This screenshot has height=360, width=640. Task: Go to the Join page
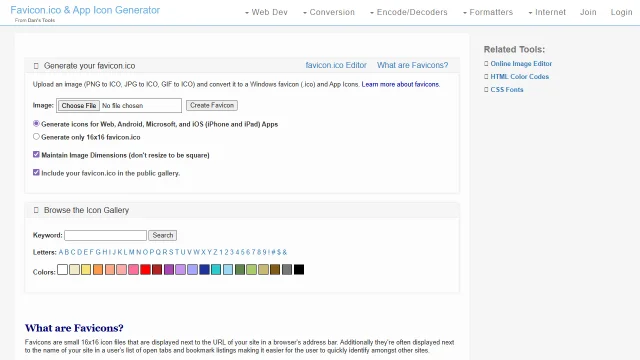click(x=588, y=12)
